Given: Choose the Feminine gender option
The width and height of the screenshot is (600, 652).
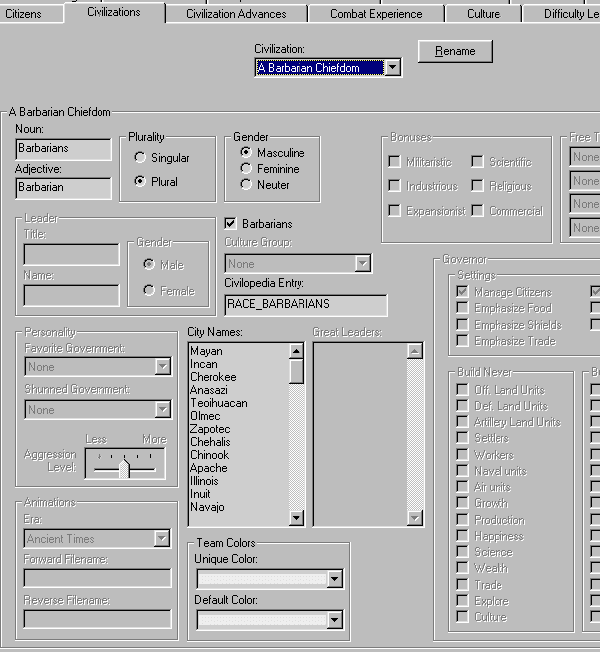Looking at the screenshot, I should coord(247,169).
